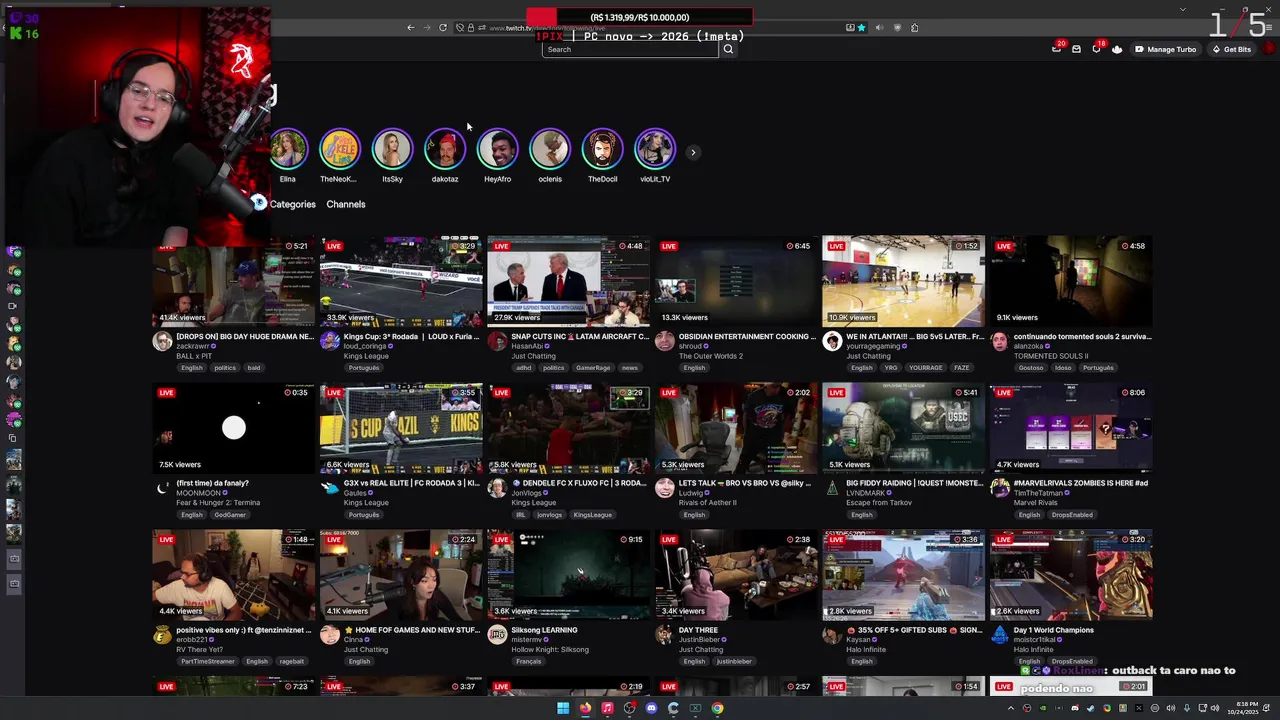Bookmark this page with the star icon
This screenshot has width=1280, height=720.
tap(861, 27)
